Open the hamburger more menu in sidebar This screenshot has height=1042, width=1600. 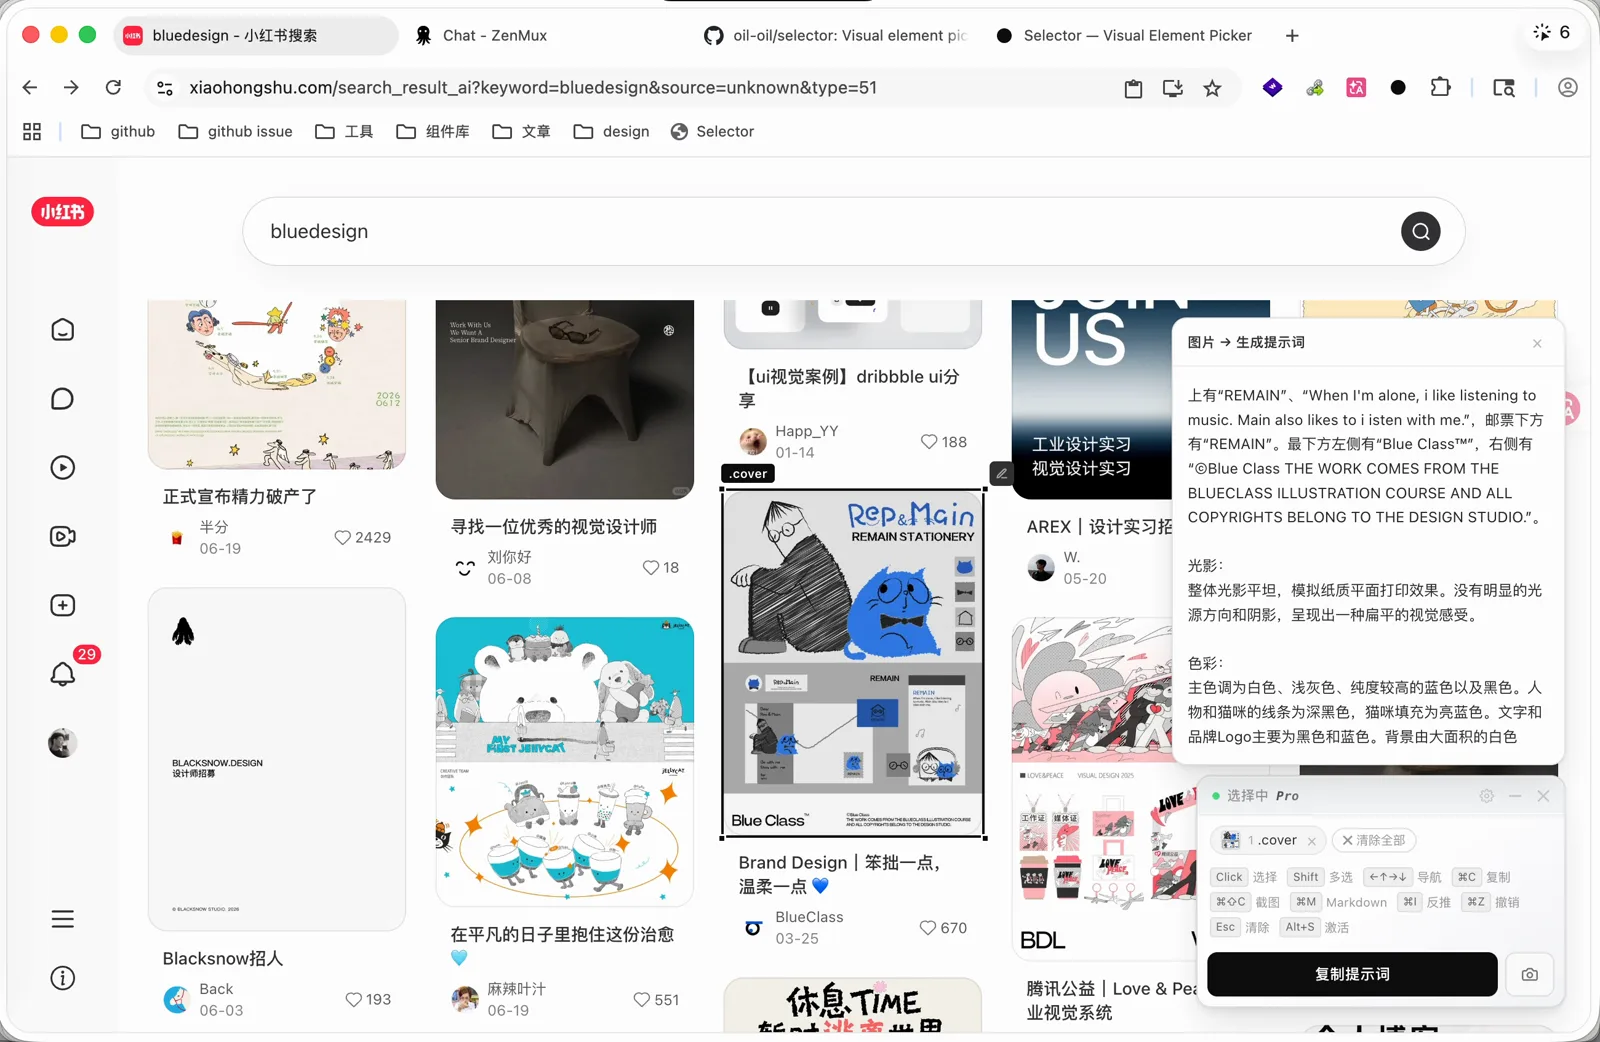[x=62, y=919]
